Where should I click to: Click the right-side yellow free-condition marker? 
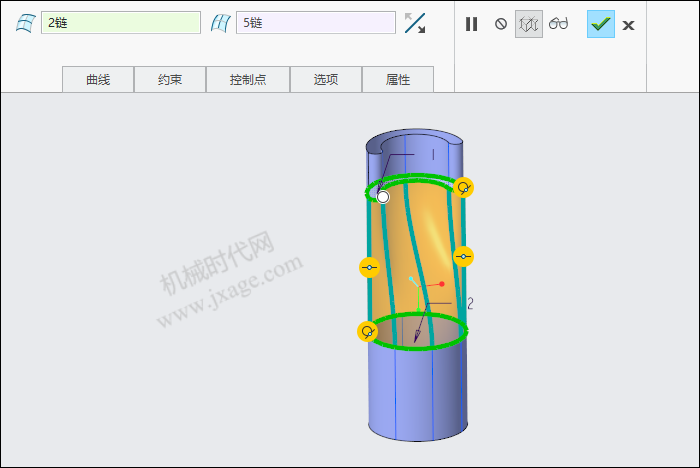[x=463, y=256]
